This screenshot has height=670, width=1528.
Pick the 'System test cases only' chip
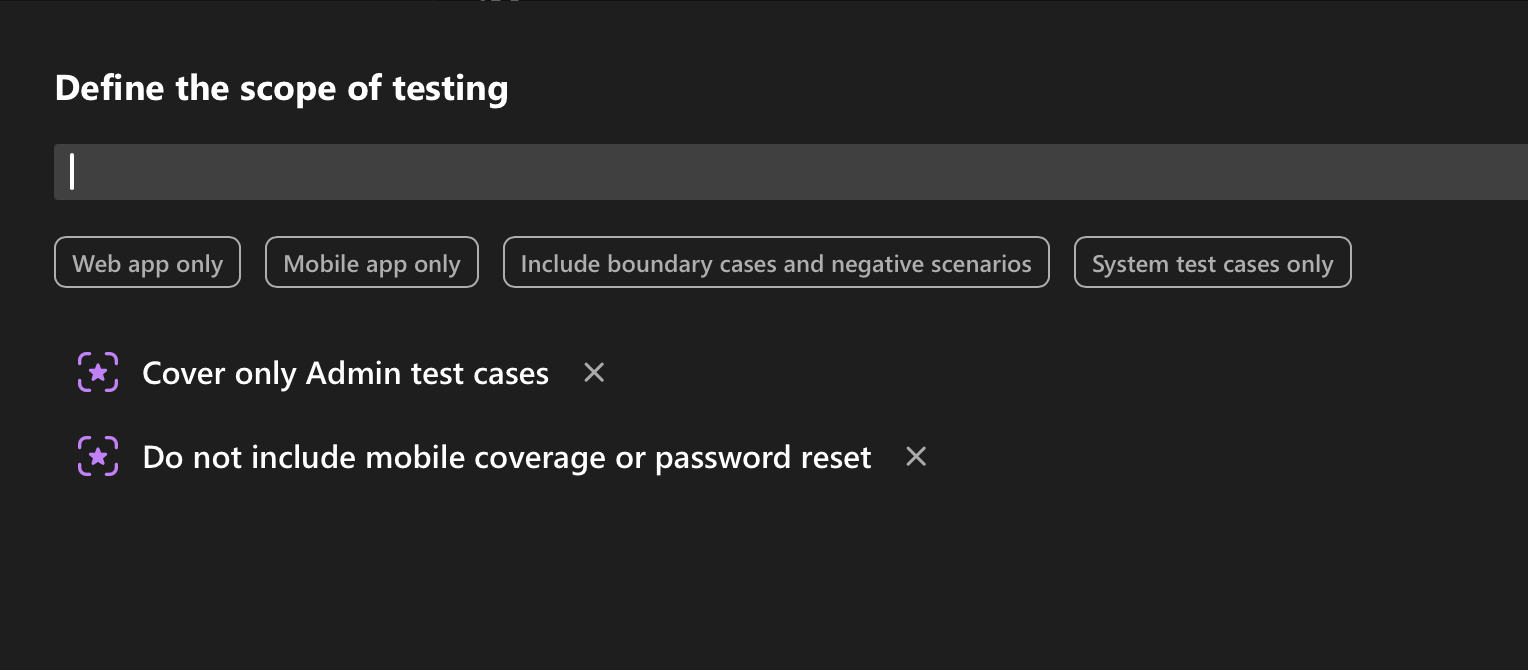tap(1212, 263)
